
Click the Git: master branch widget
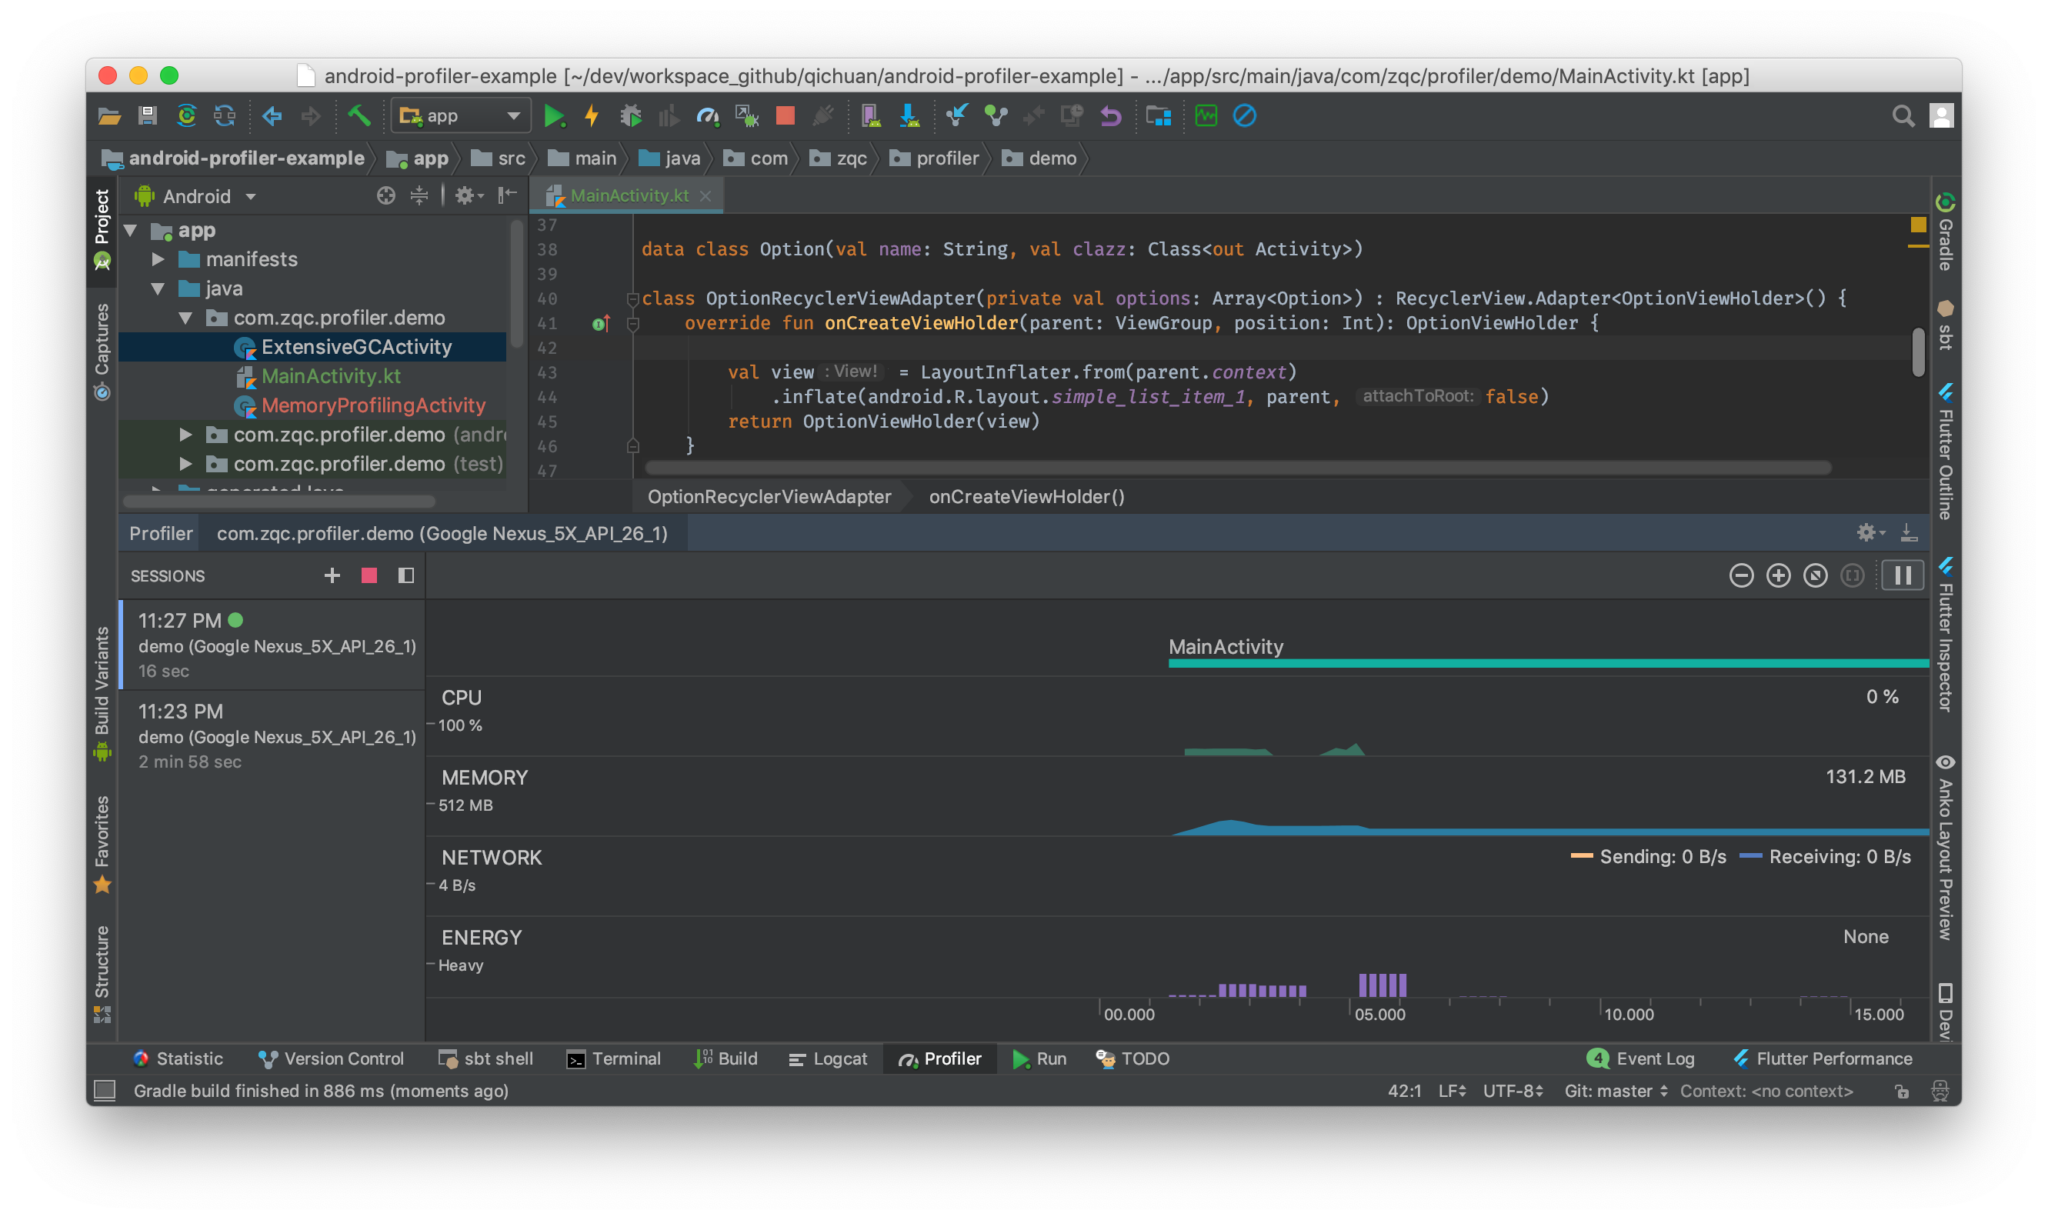click(x=1615, y=1091)
